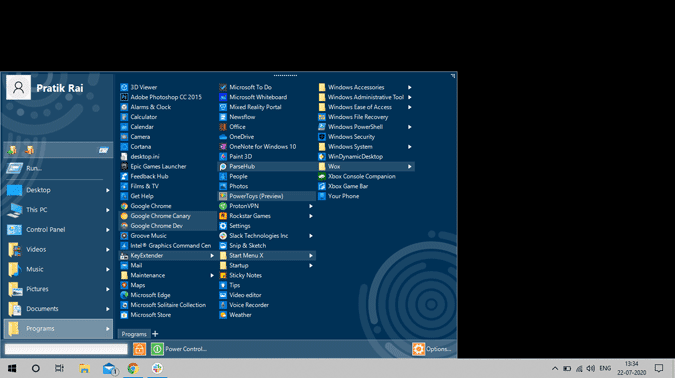
Task: Open the Pictures menu entry
Action: tap(58, 289)
